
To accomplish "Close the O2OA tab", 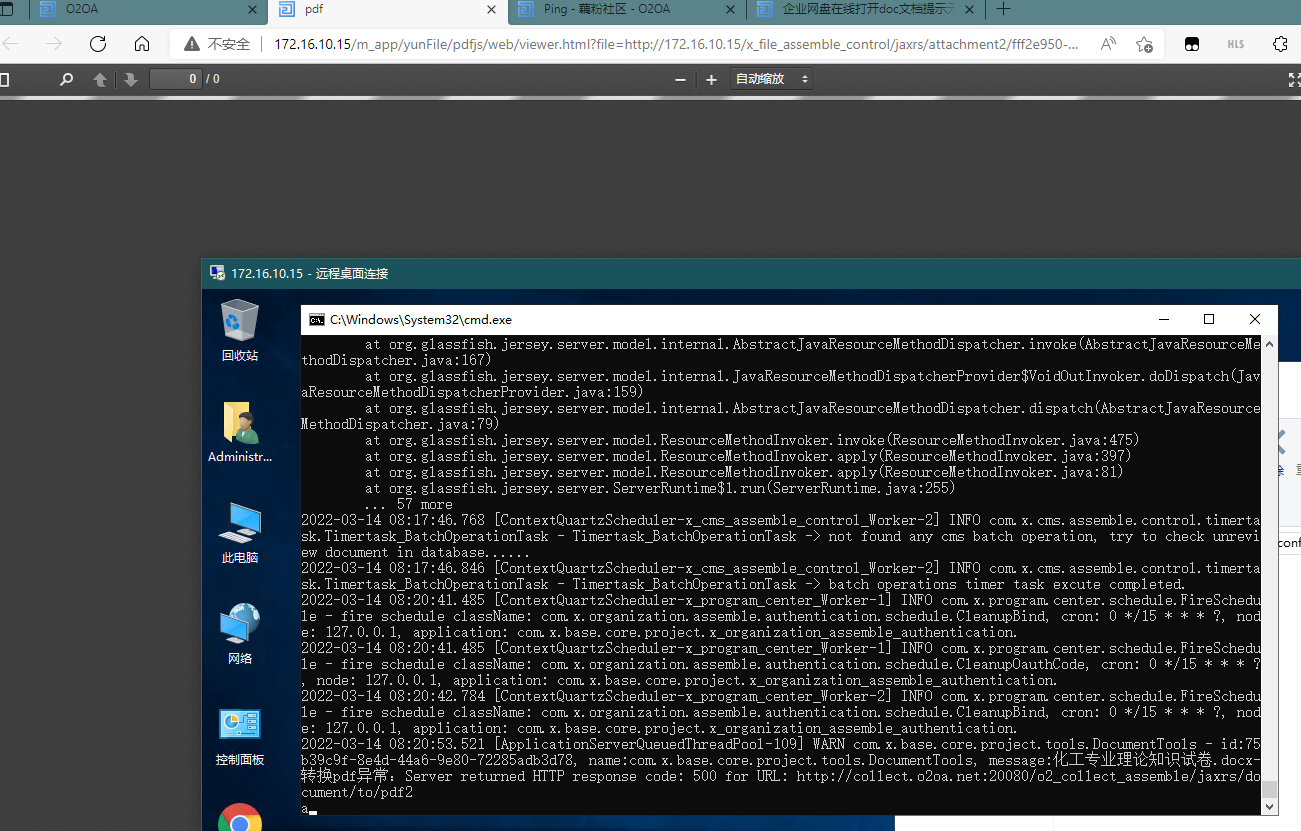I will 253,9.
